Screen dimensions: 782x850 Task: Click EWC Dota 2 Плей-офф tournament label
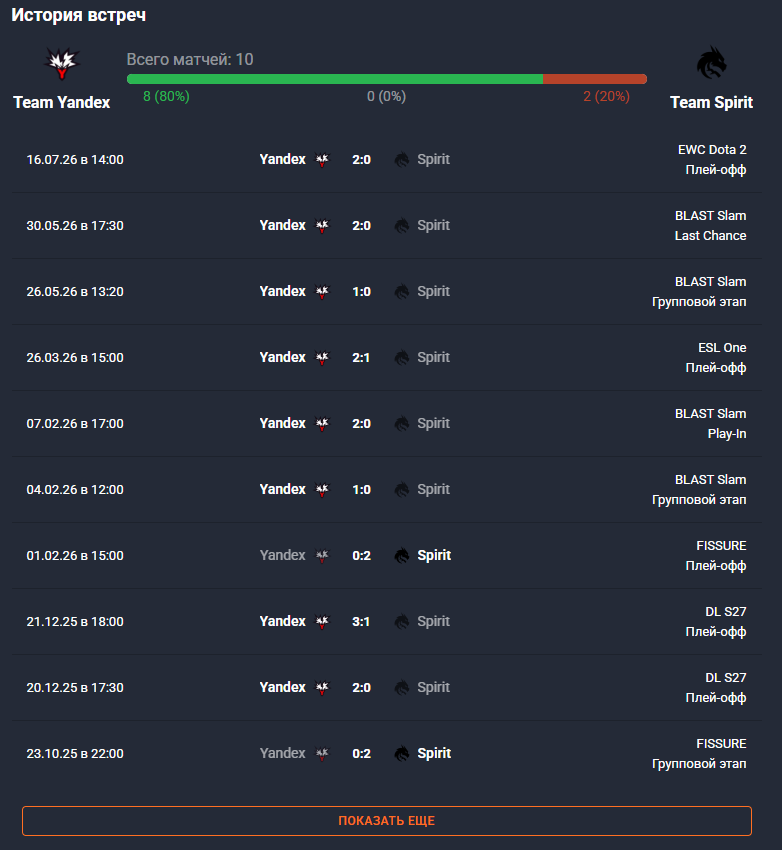[x=712, y=160]
